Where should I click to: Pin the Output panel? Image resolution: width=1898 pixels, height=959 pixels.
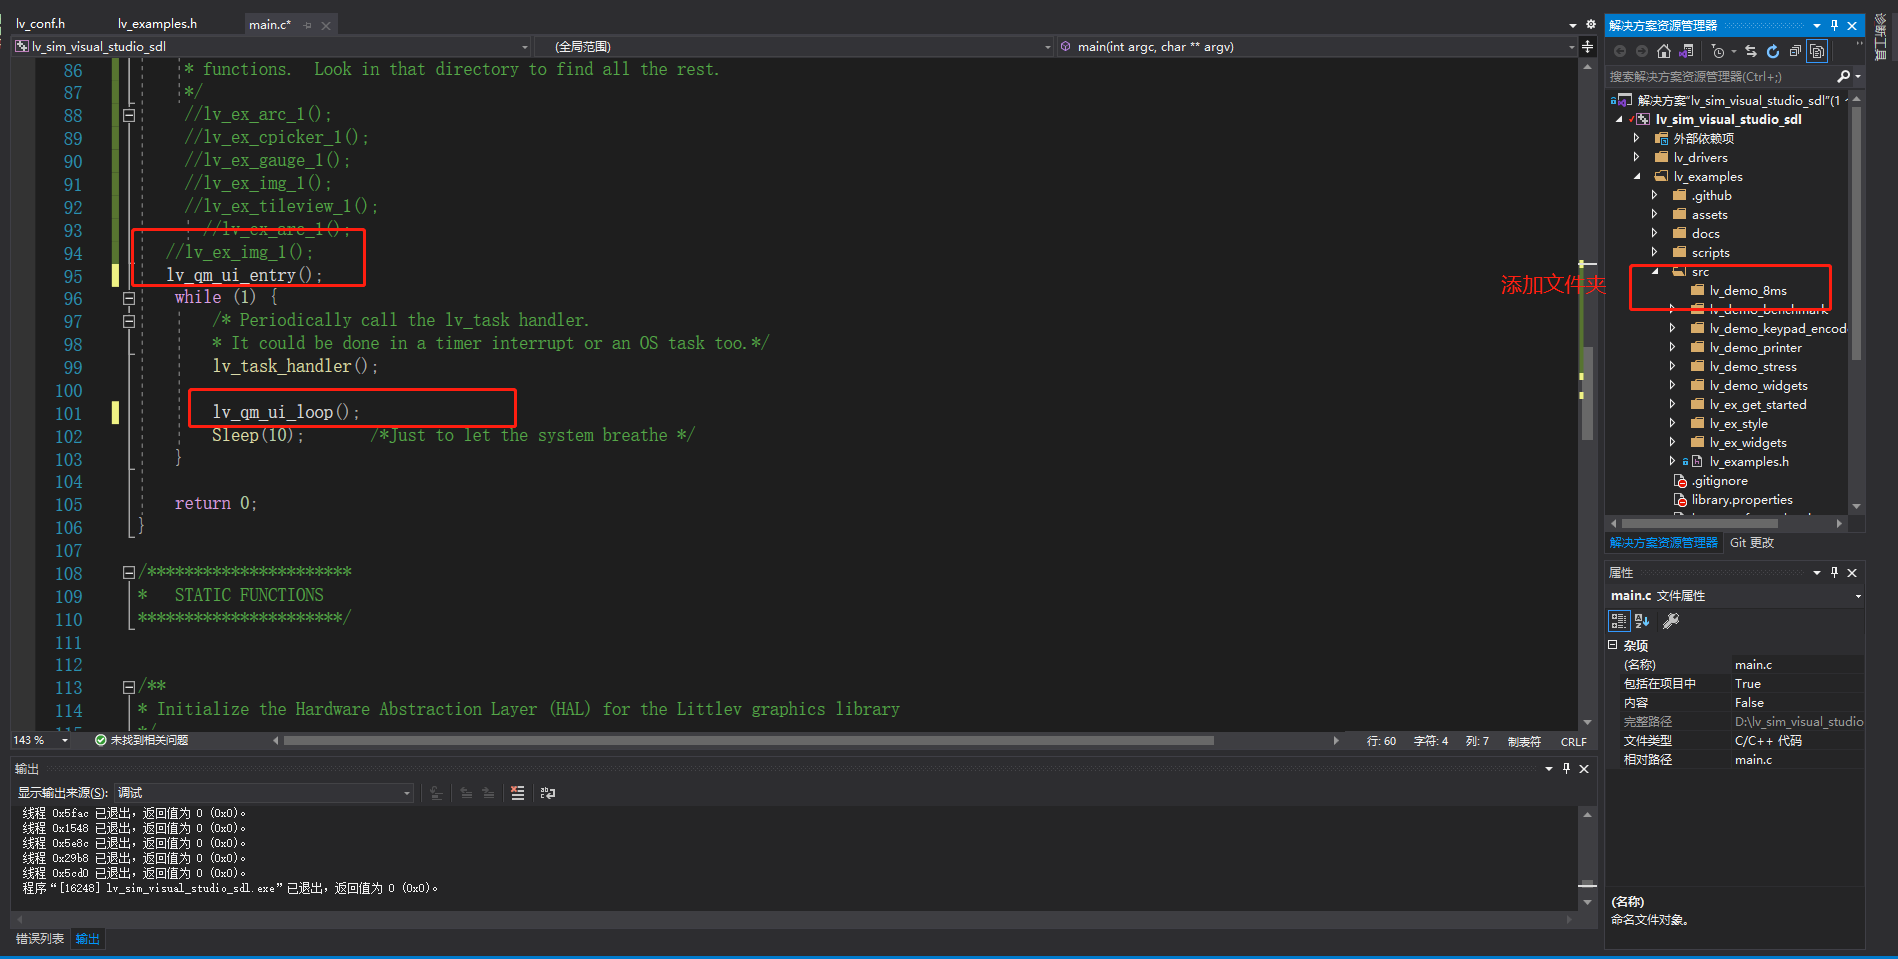(1566, 768)
